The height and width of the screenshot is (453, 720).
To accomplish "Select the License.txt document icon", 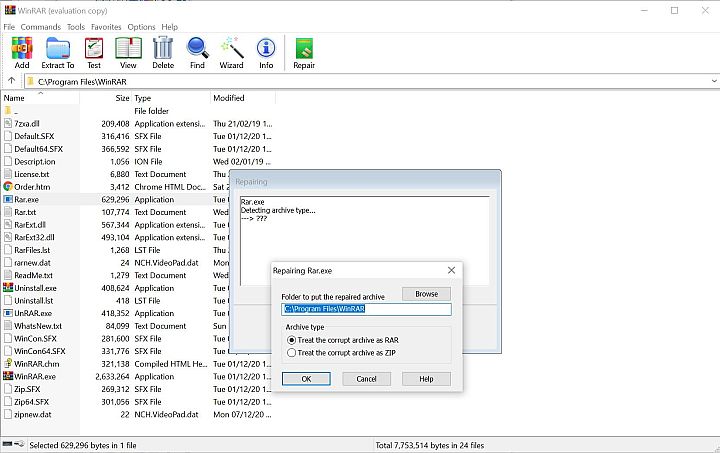I will coord(8,174).
